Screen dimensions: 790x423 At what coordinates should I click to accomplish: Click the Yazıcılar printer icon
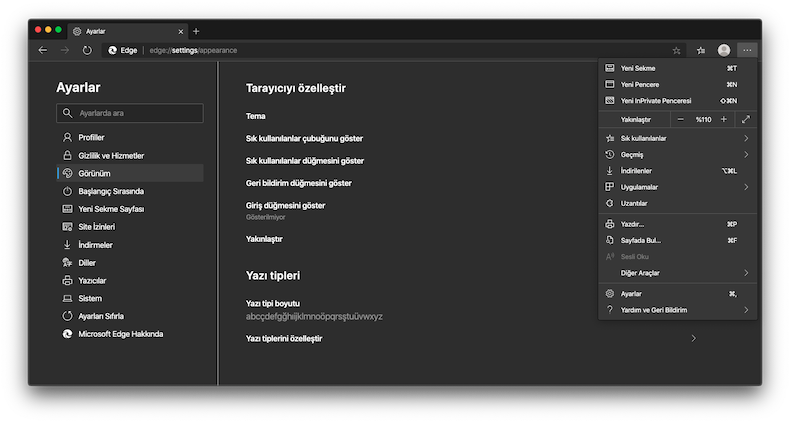(67, 280)
